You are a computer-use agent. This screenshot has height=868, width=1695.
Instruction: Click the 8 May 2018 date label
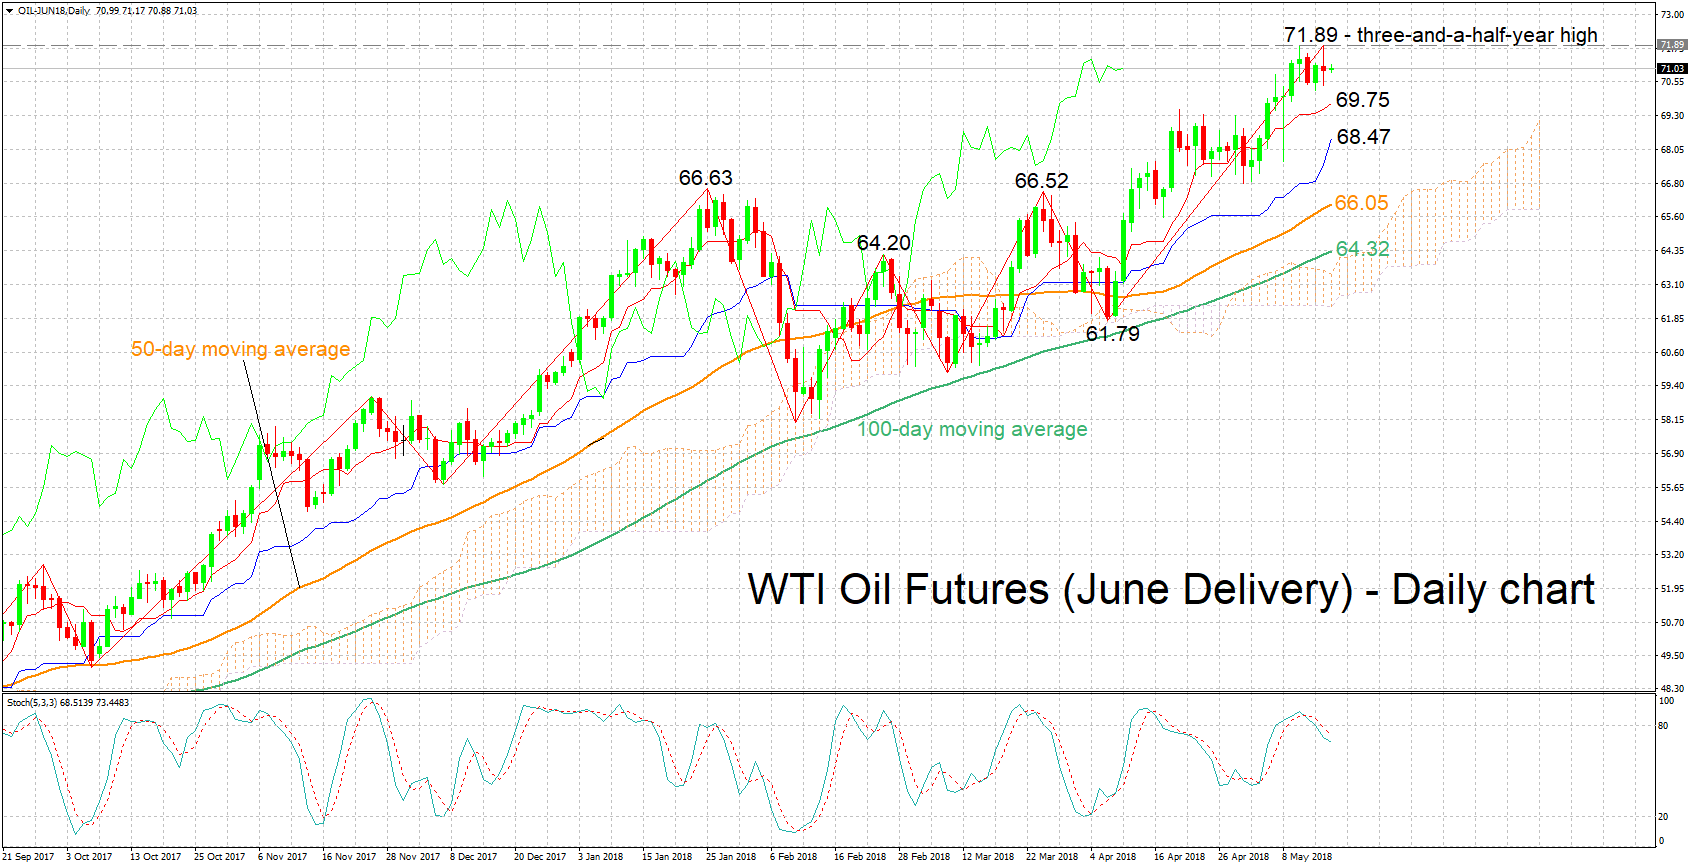point(1306,856)
